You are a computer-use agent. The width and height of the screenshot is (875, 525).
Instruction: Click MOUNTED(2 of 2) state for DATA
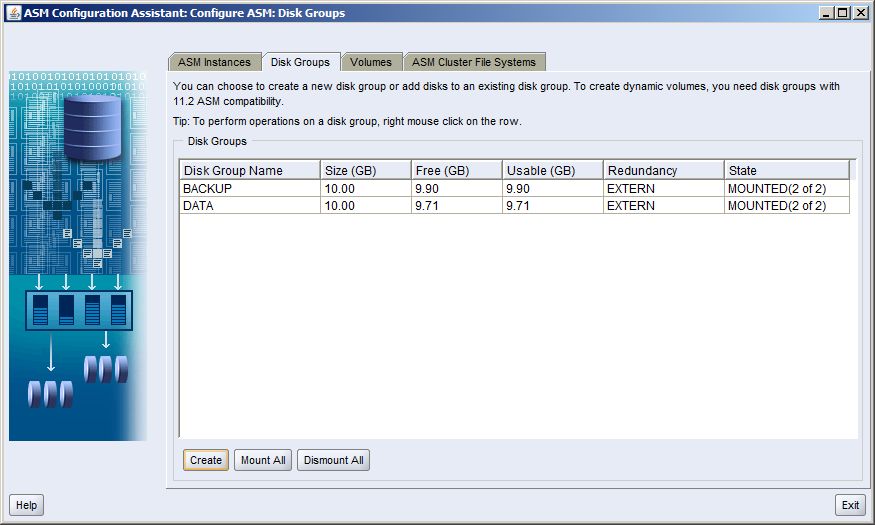click(x=787, y=205)
